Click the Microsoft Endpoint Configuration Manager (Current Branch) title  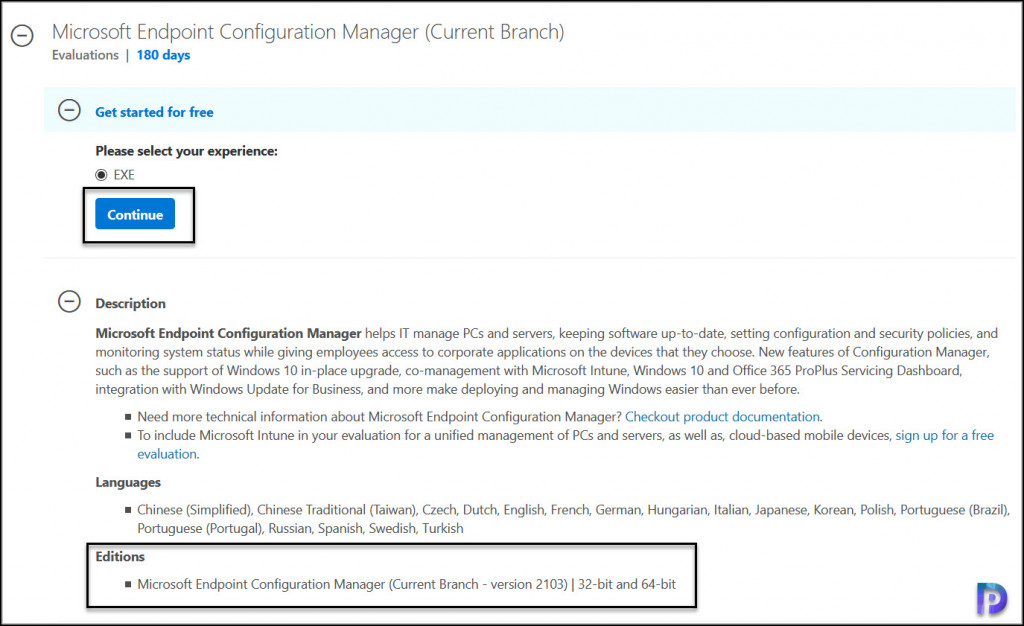pyautogui.click(x=308, y=31)
